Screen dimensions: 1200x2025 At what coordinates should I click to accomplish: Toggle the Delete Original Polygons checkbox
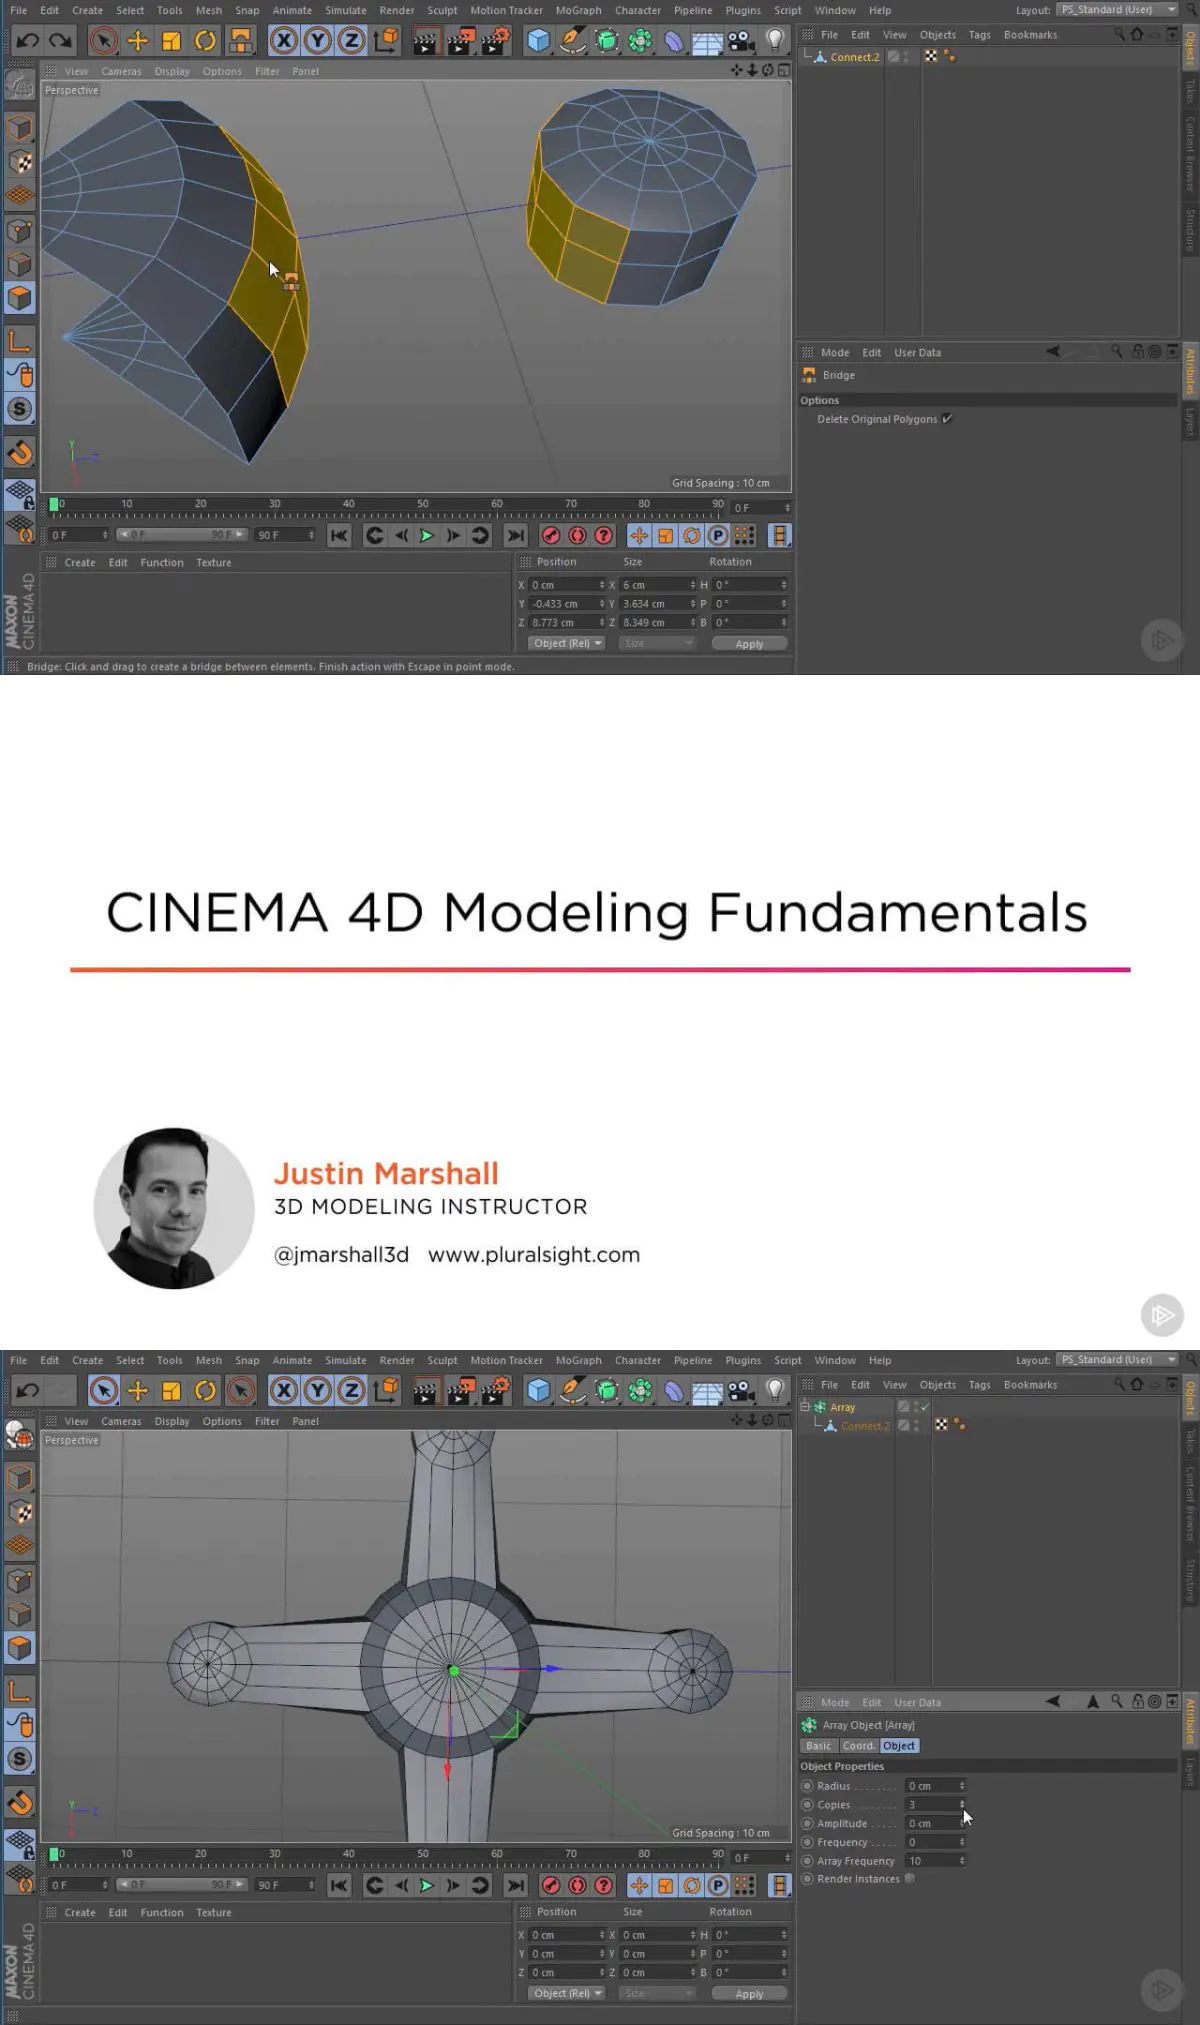[947, 419]
